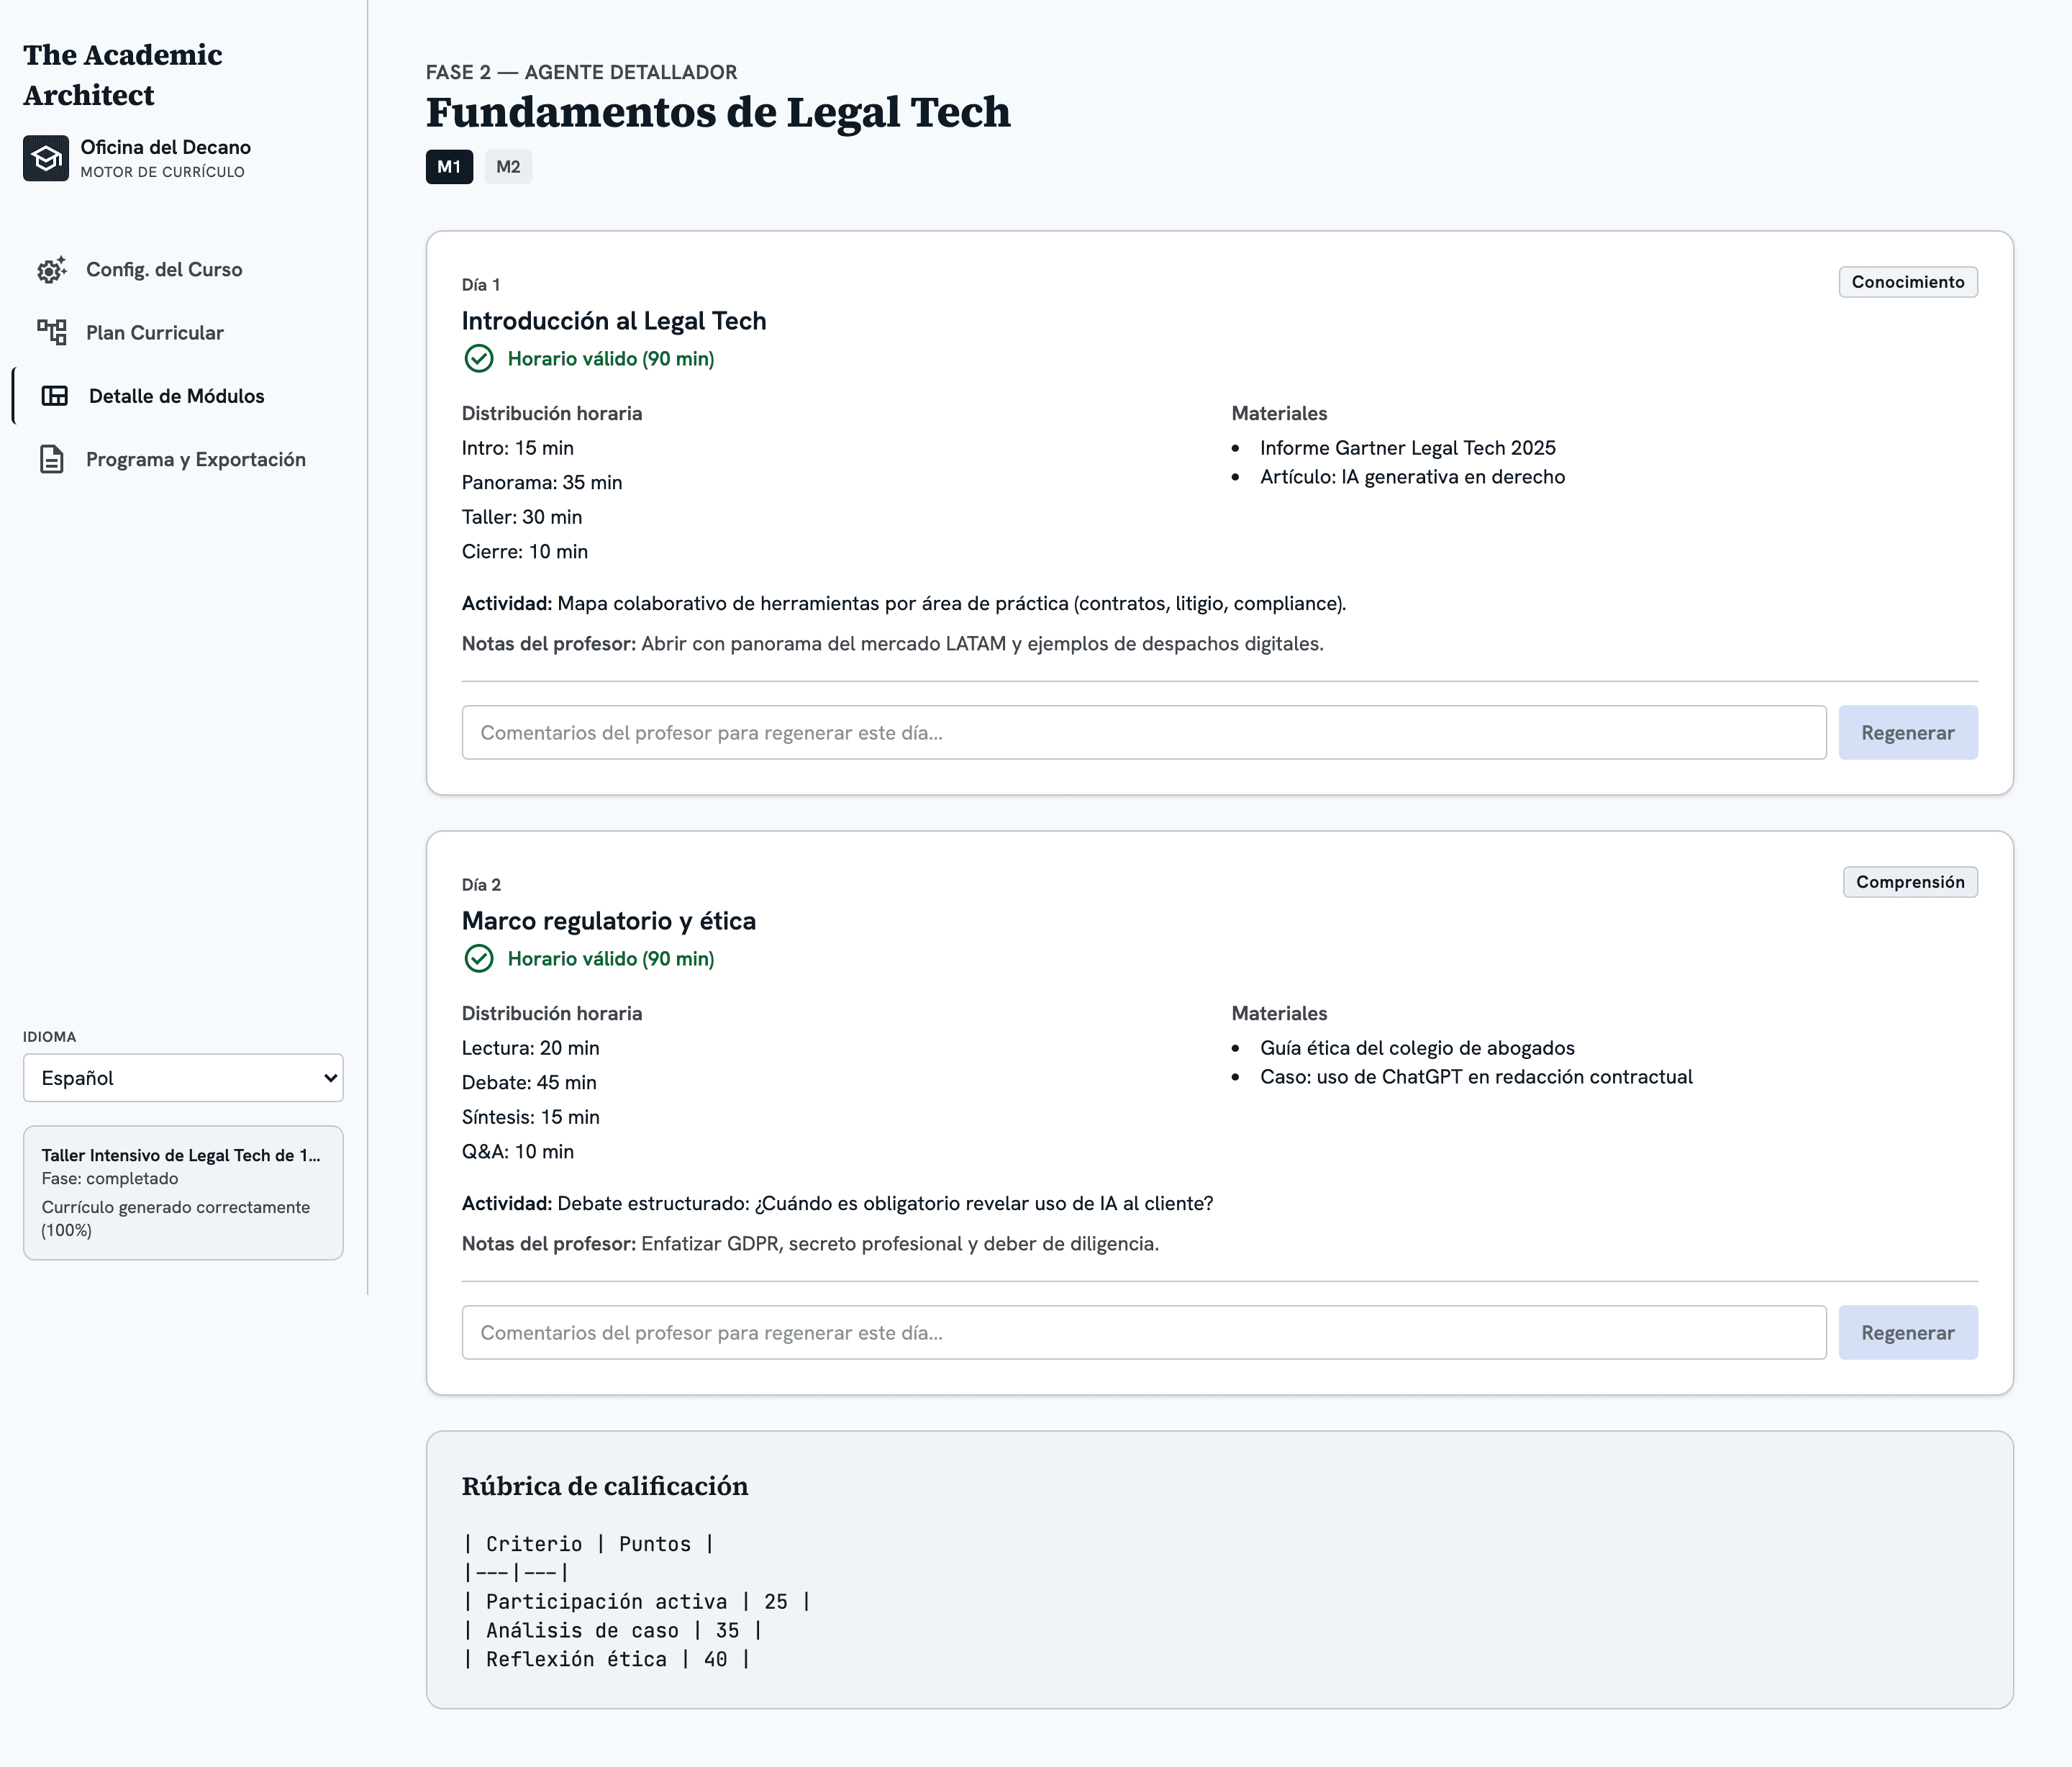The width and height of the screenshot is (2072, 1767).
Task: Click the Rúbrica de calificación heading
Action: point(605,1486)
